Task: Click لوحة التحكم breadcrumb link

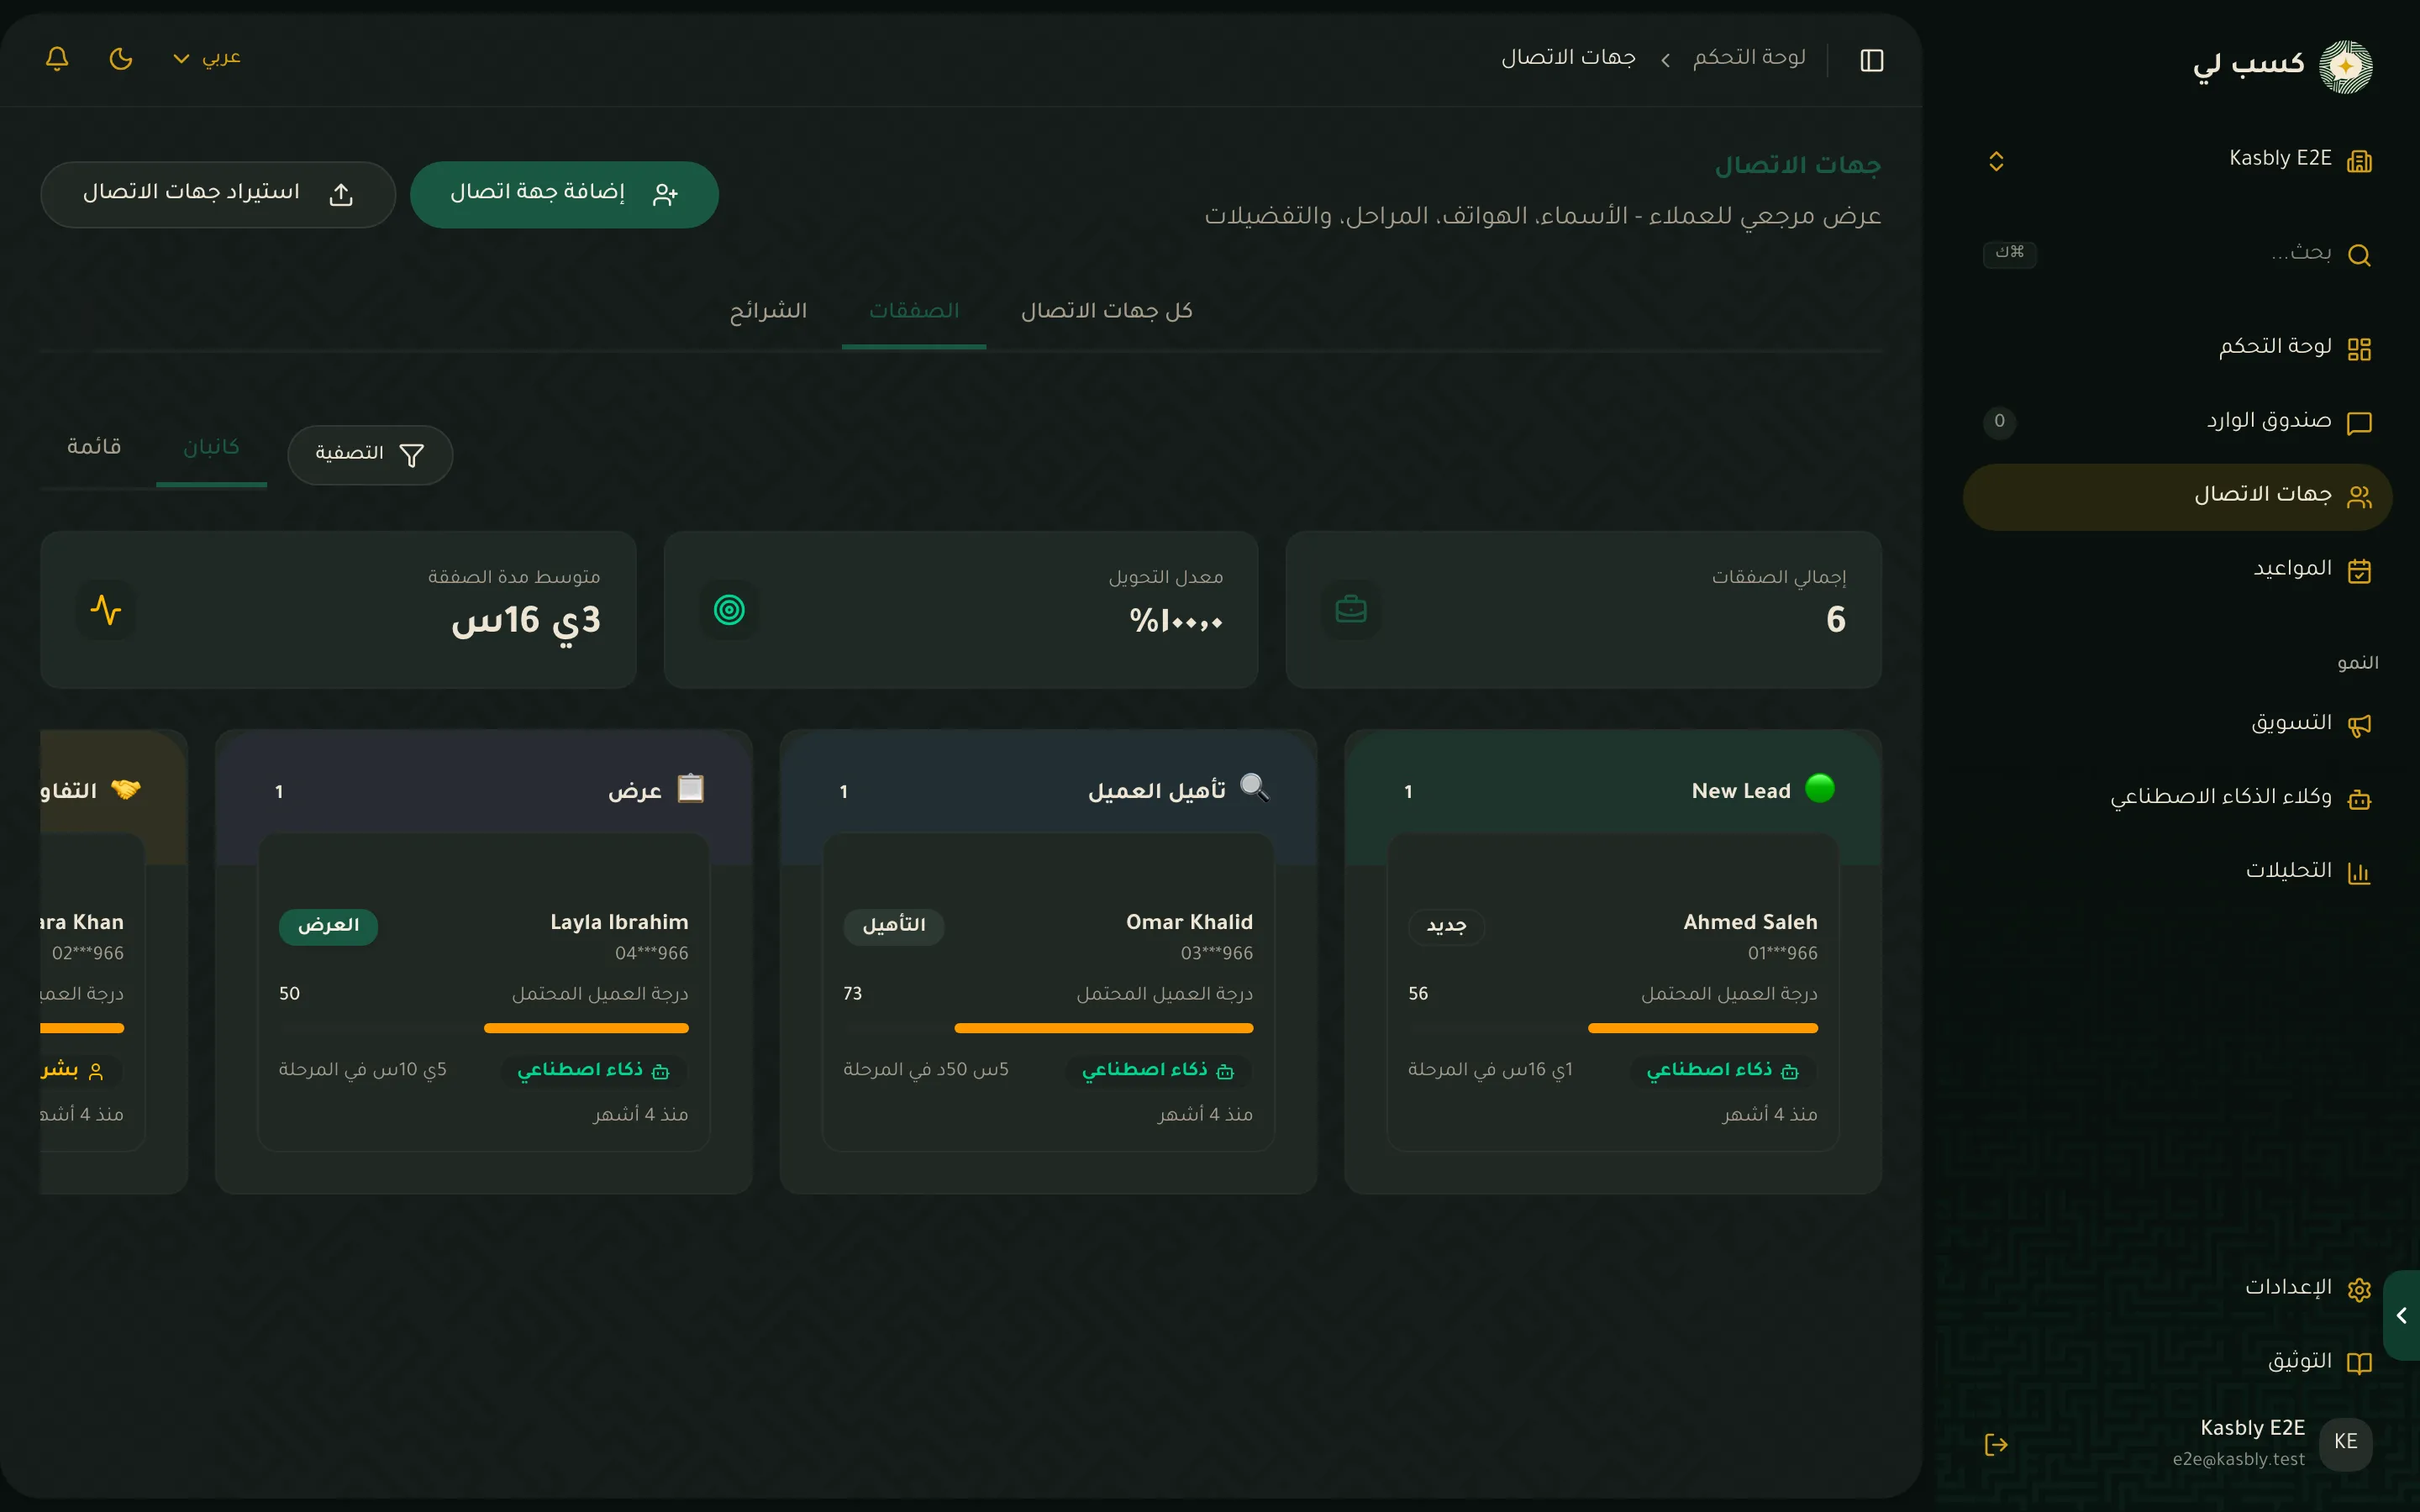Action: tap(1749, 57)
